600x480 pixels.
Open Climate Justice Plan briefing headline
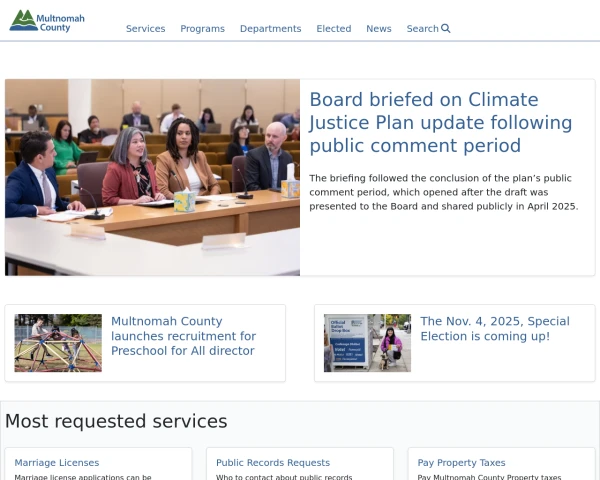(440, 123)
